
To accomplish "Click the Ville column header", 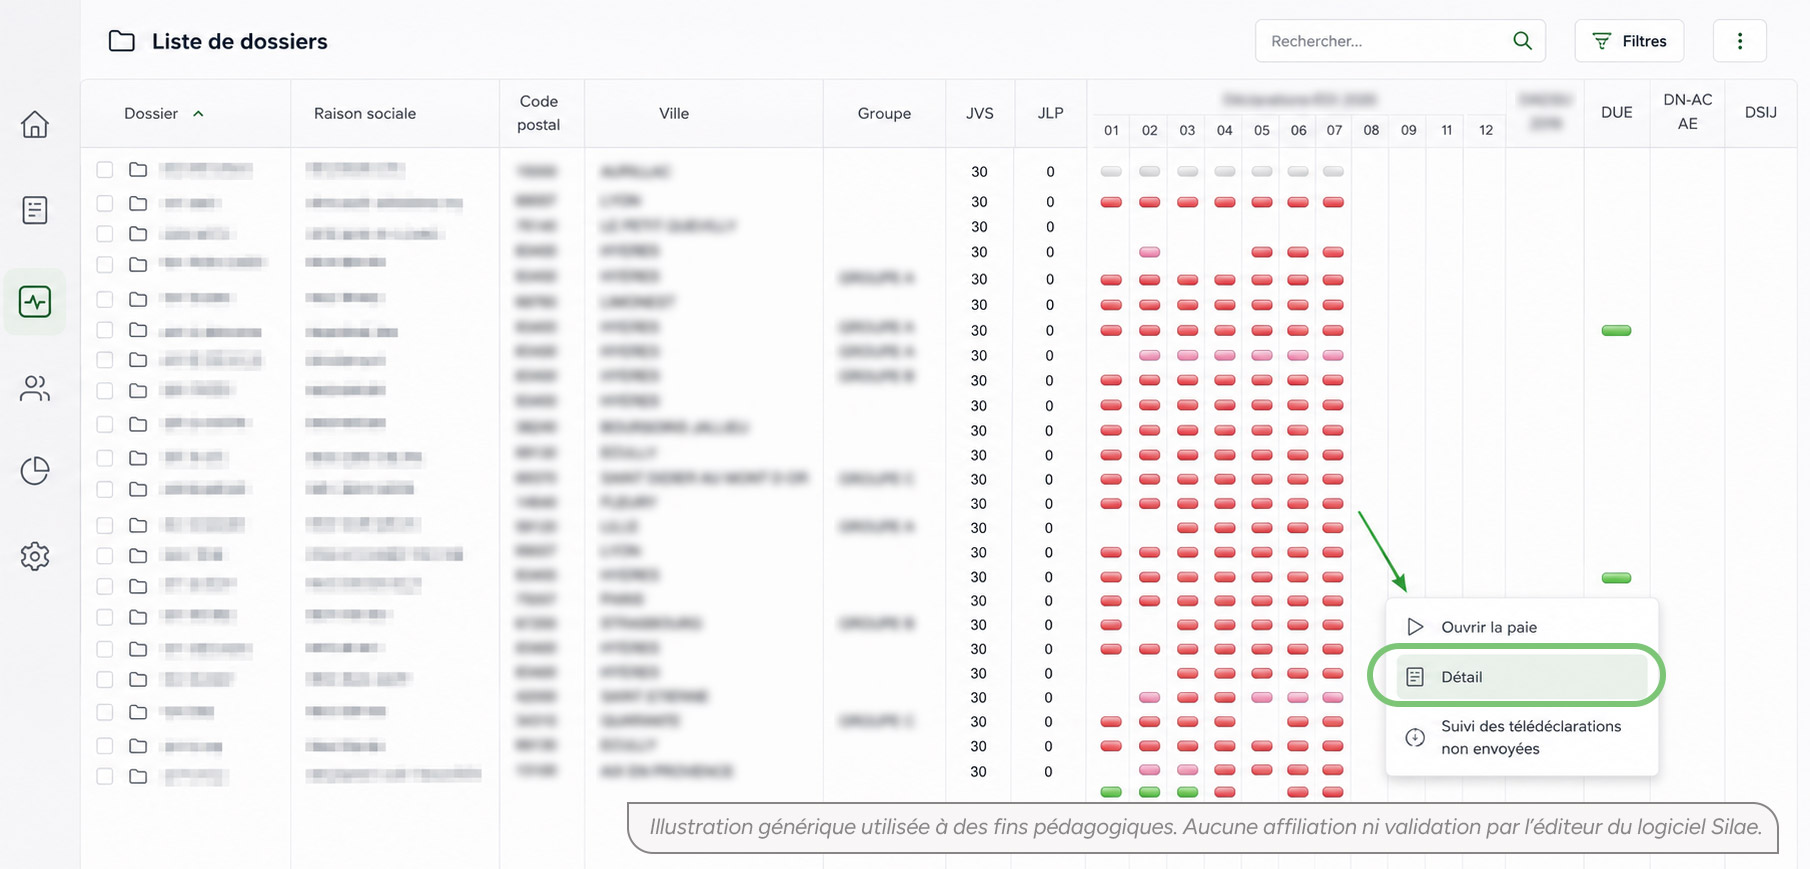I will pyautogui.click(x=674, y=114).
